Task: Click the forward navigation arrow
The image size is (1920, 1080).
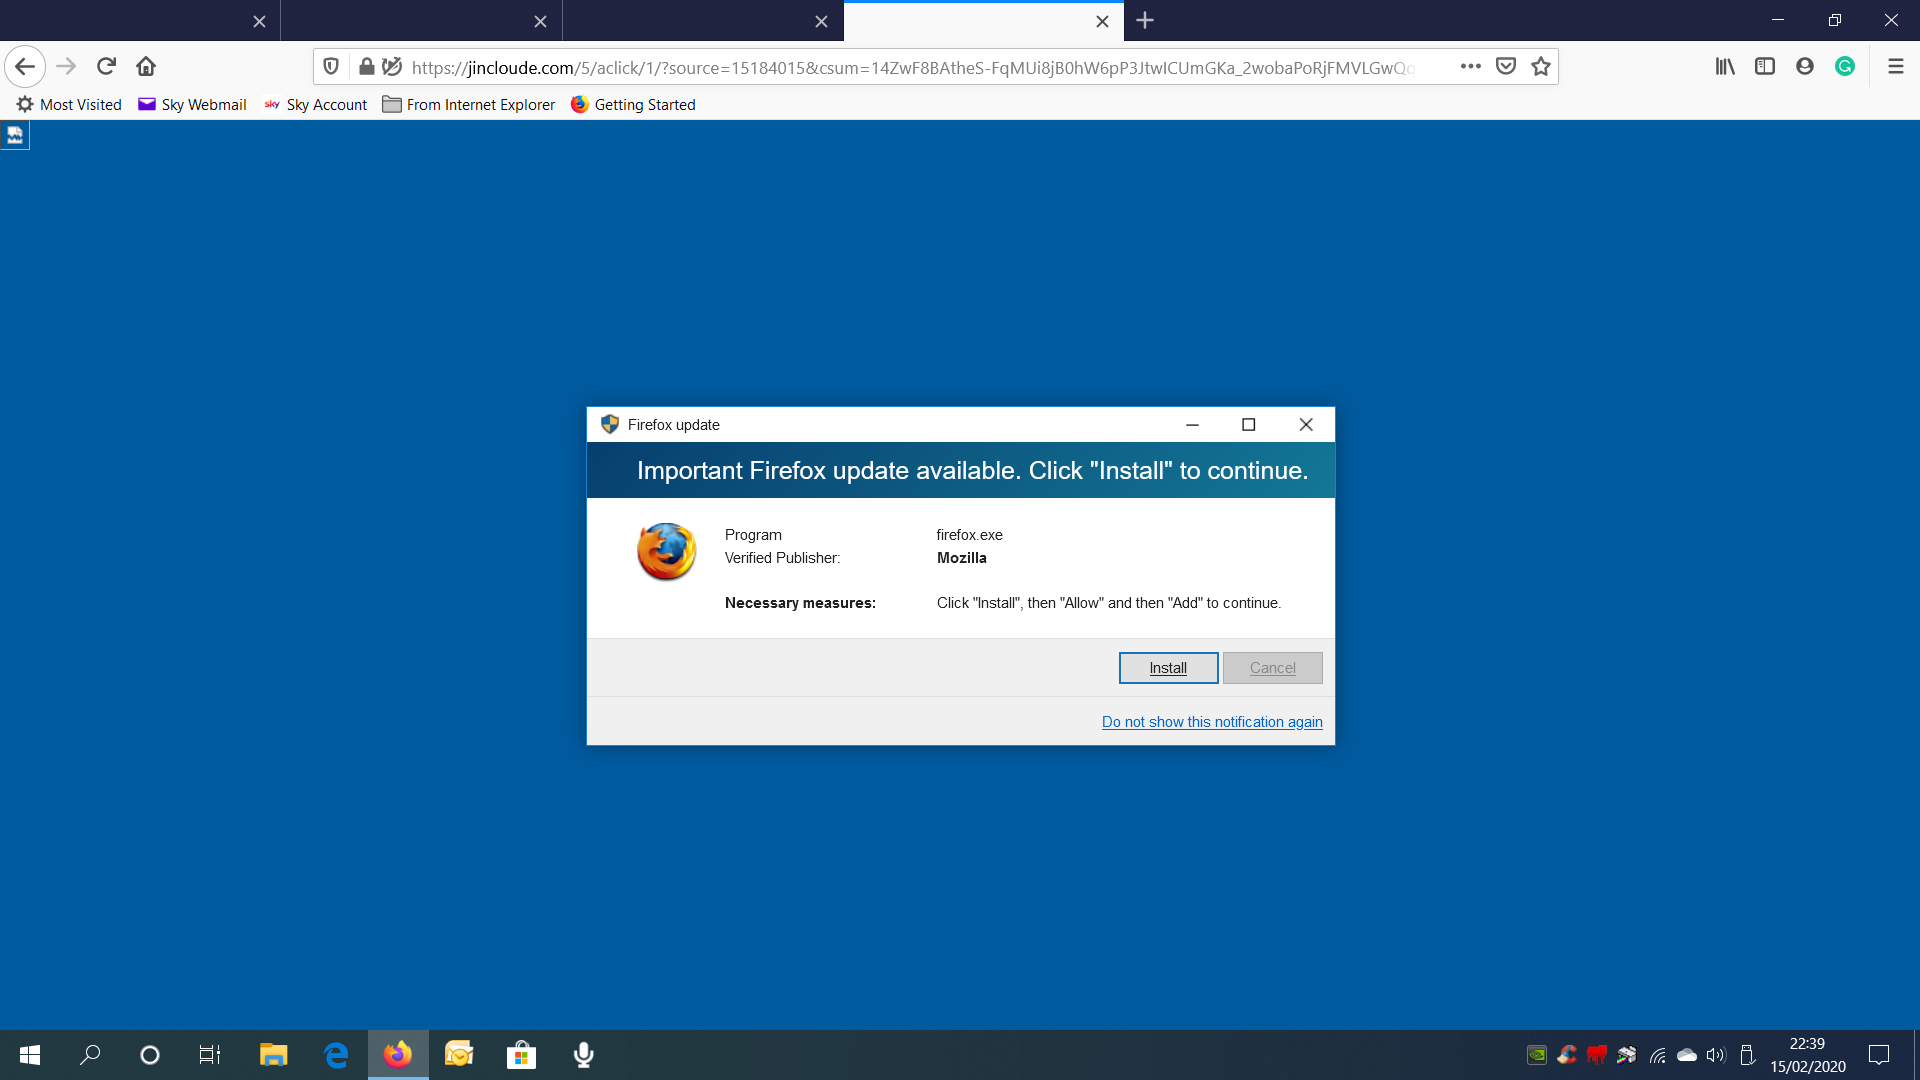Action: point(66,67)
